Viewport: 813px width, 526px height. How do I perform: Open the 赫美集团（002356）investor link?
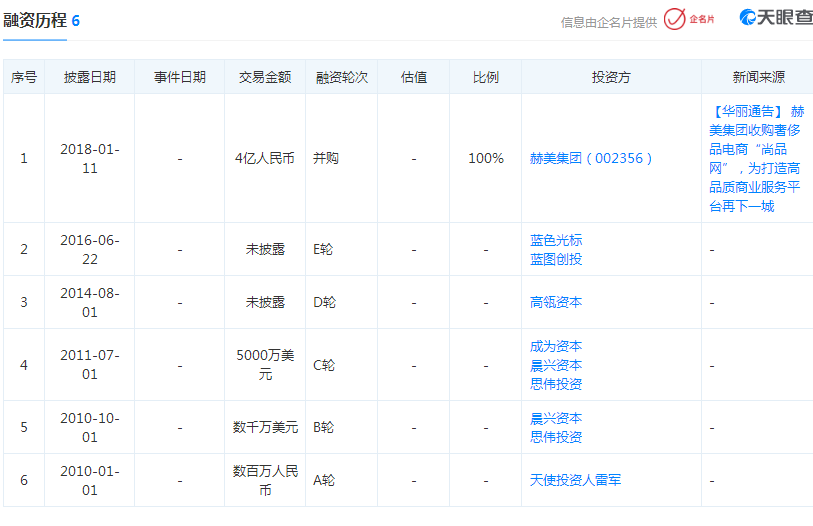(591, 158)
